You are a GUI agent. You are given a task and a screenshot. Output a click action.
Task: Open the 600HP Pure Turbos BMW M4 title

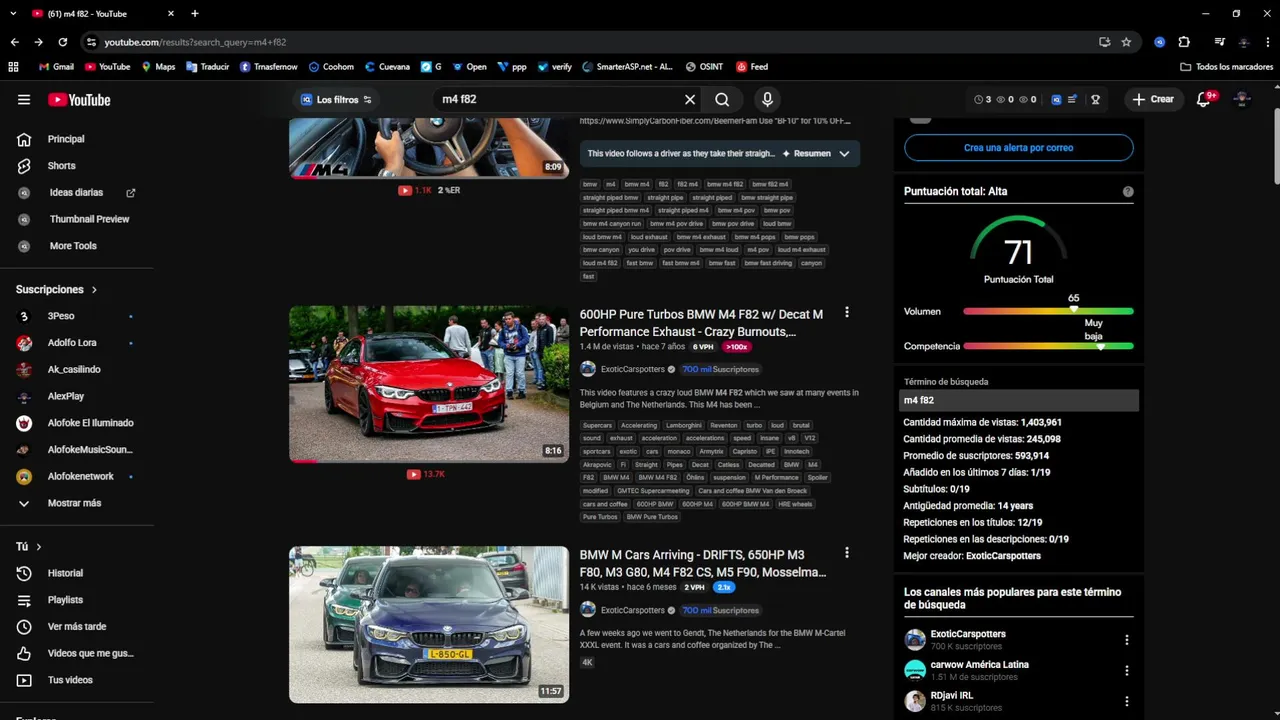tap(702, 322)
